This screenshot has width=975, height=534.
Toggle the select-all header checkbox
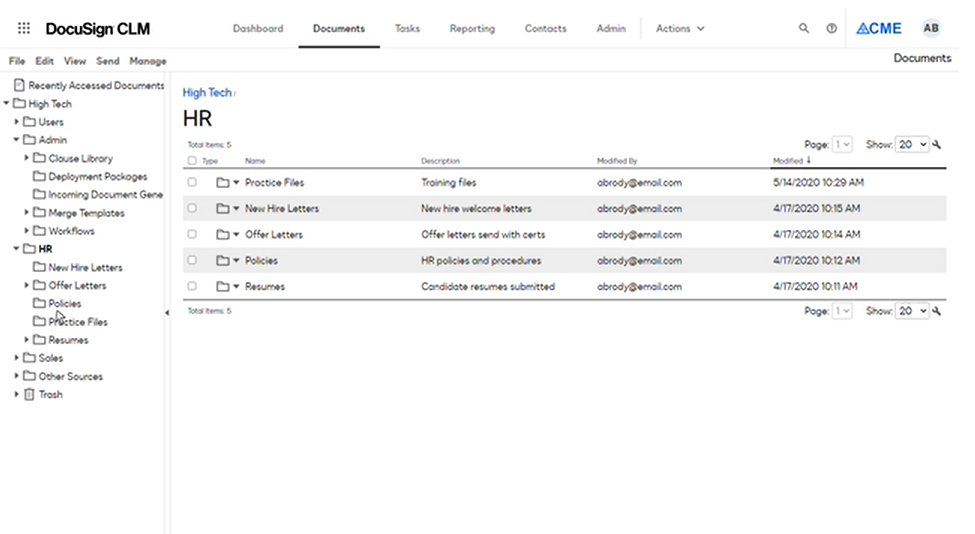(192, 161)
